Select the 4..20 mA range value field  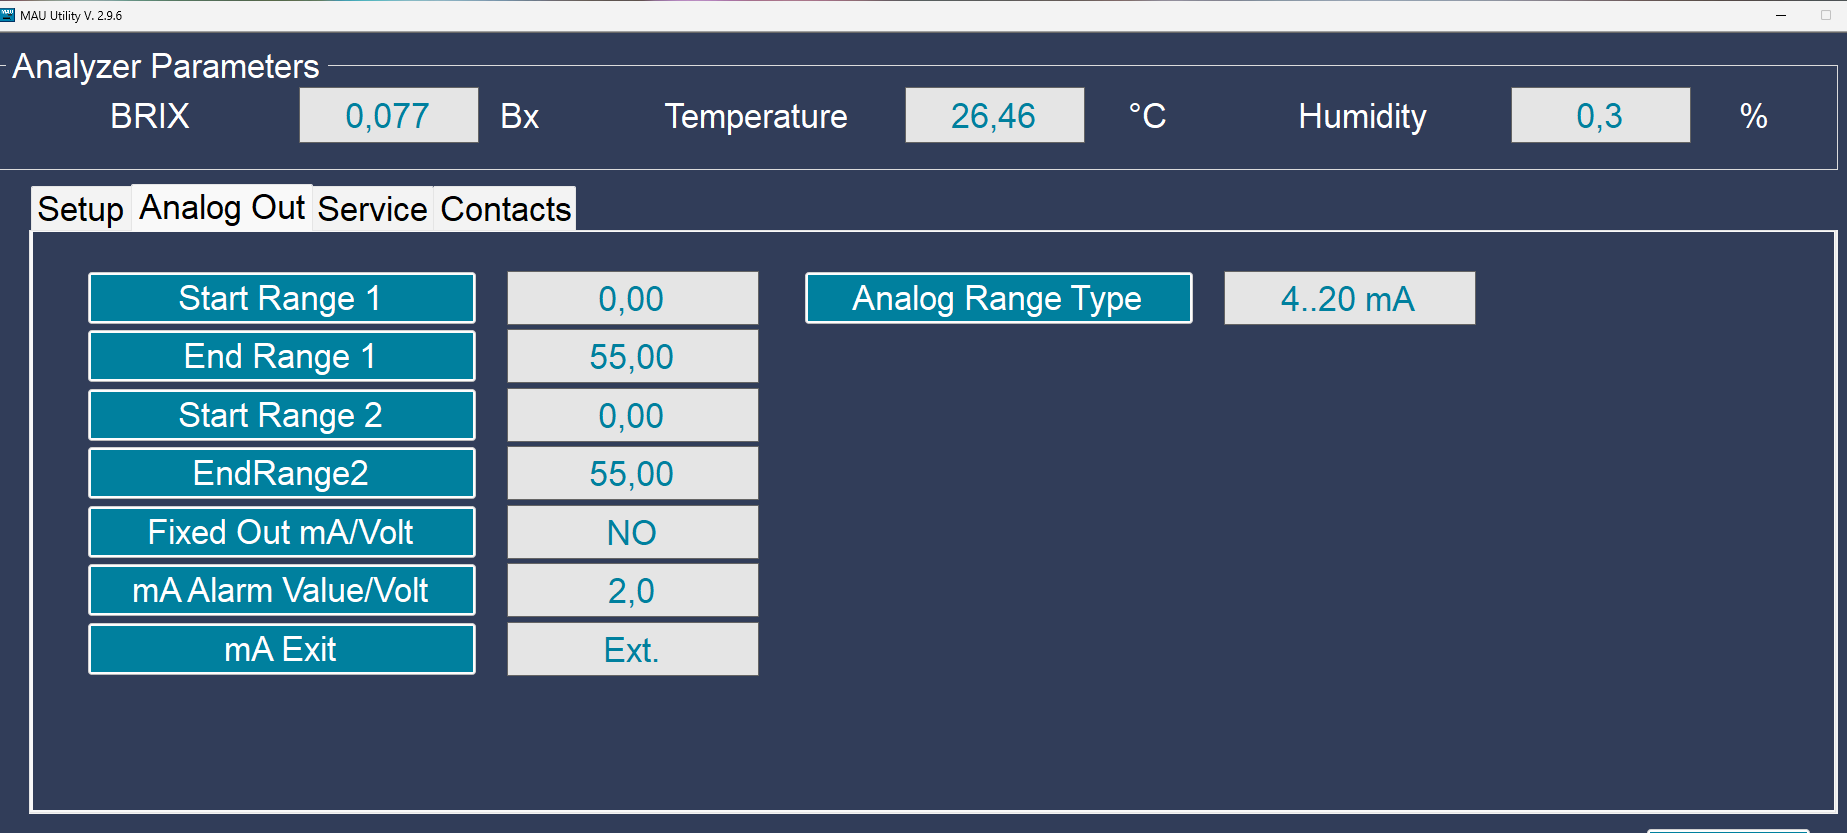point(1350,298)
